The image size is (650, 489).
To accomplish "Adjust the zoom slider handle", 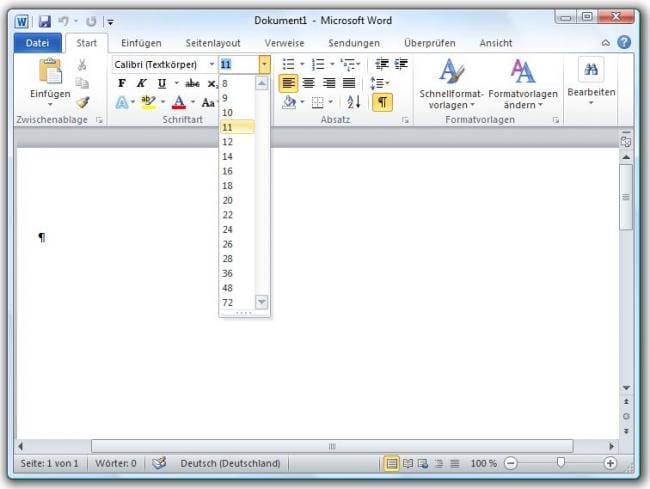I will coord(560,462).
